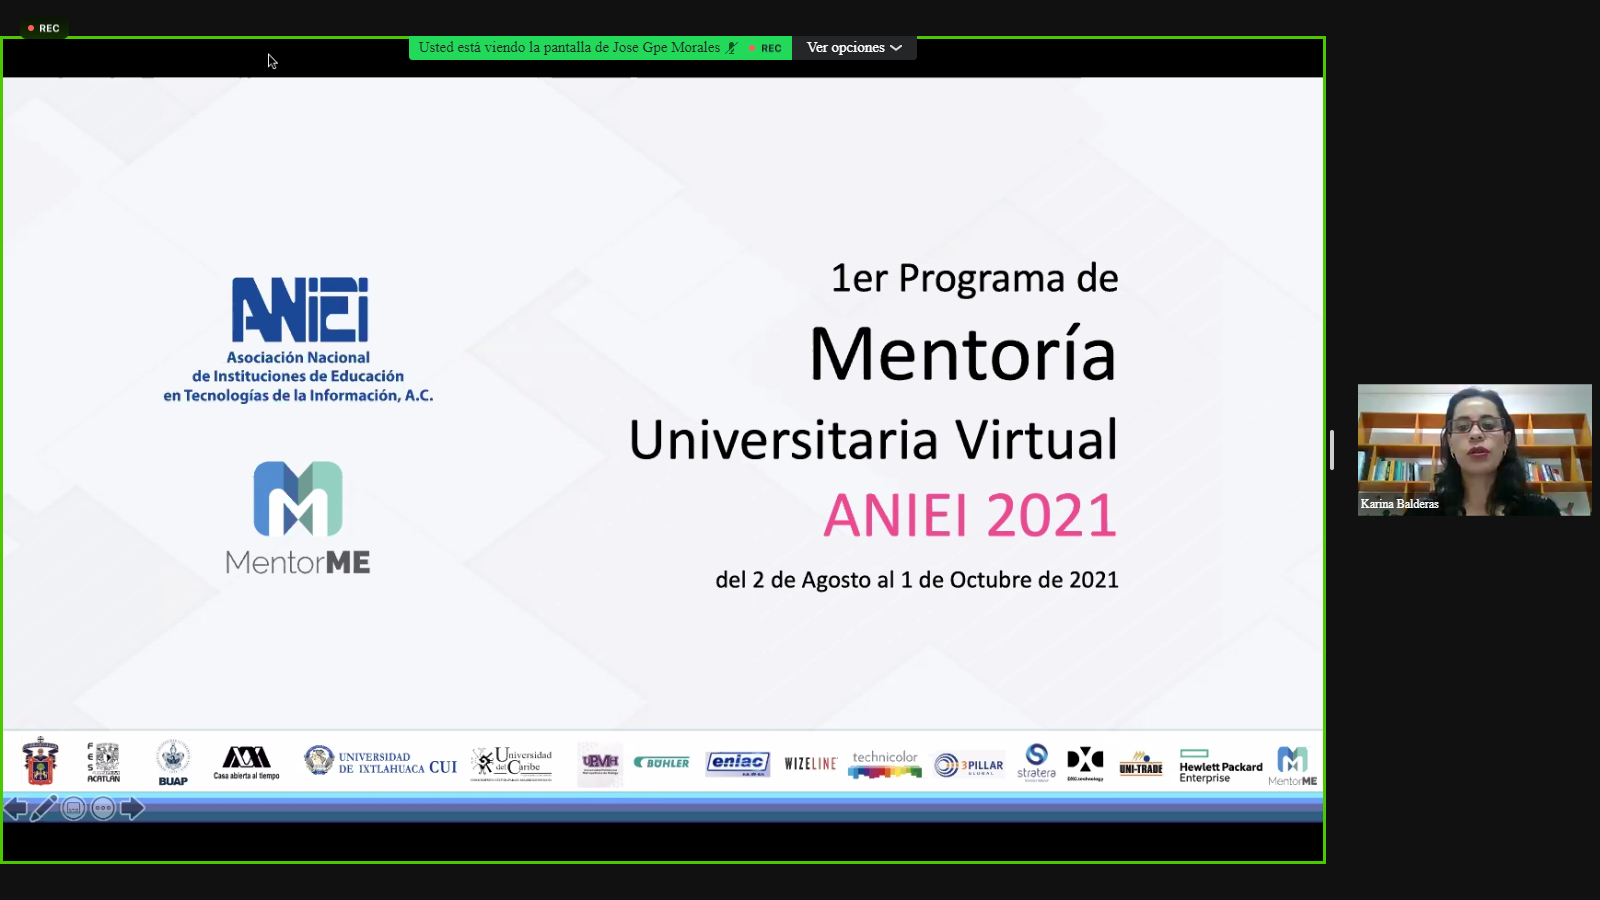Go to the previous slide arrow
The height and width of the screenshot is (900, 1600).
pyautogui.click(x=15, y=808)
